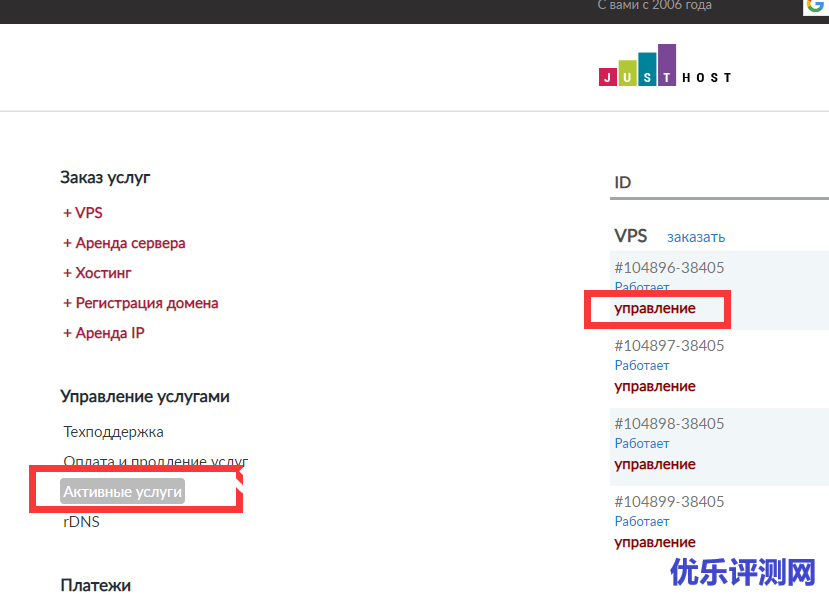Open the + VPS order link

point(83,213)
